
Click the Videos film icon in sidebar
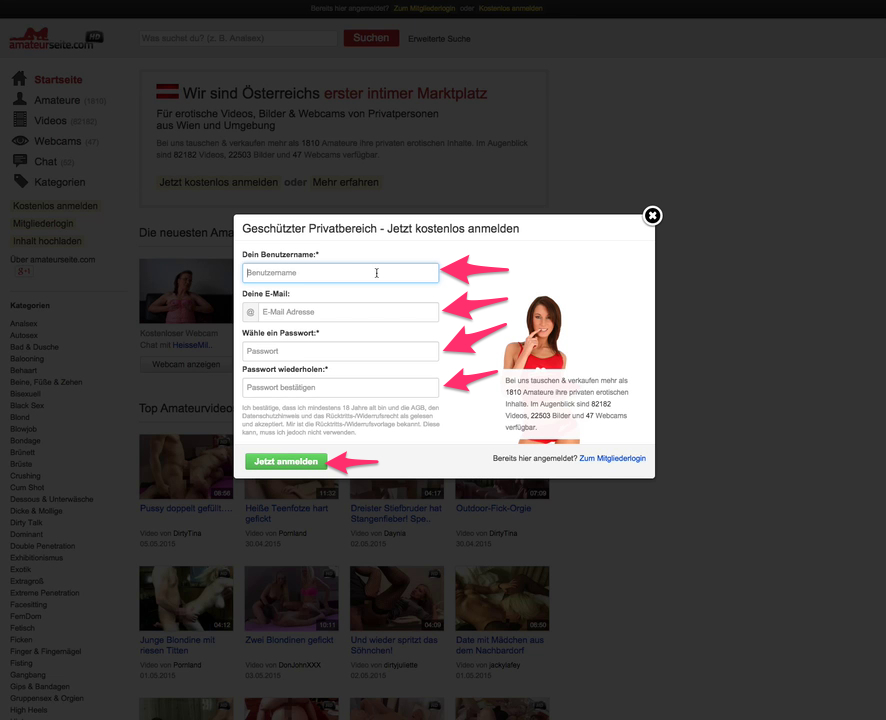(19, 120)
